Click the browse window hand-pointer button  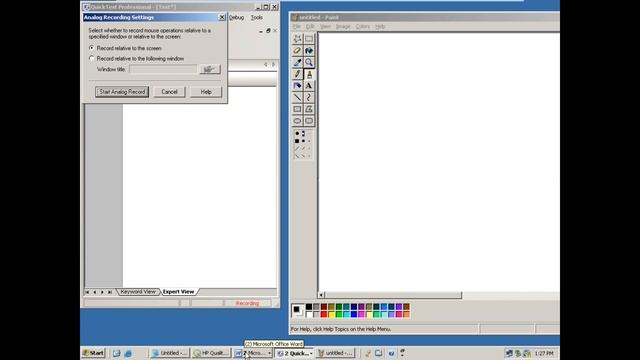210,69
